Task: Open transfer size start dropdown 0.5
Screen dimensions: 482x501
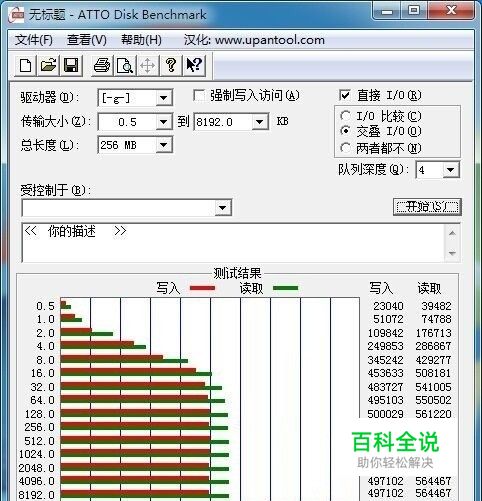Action: (163, 122)
